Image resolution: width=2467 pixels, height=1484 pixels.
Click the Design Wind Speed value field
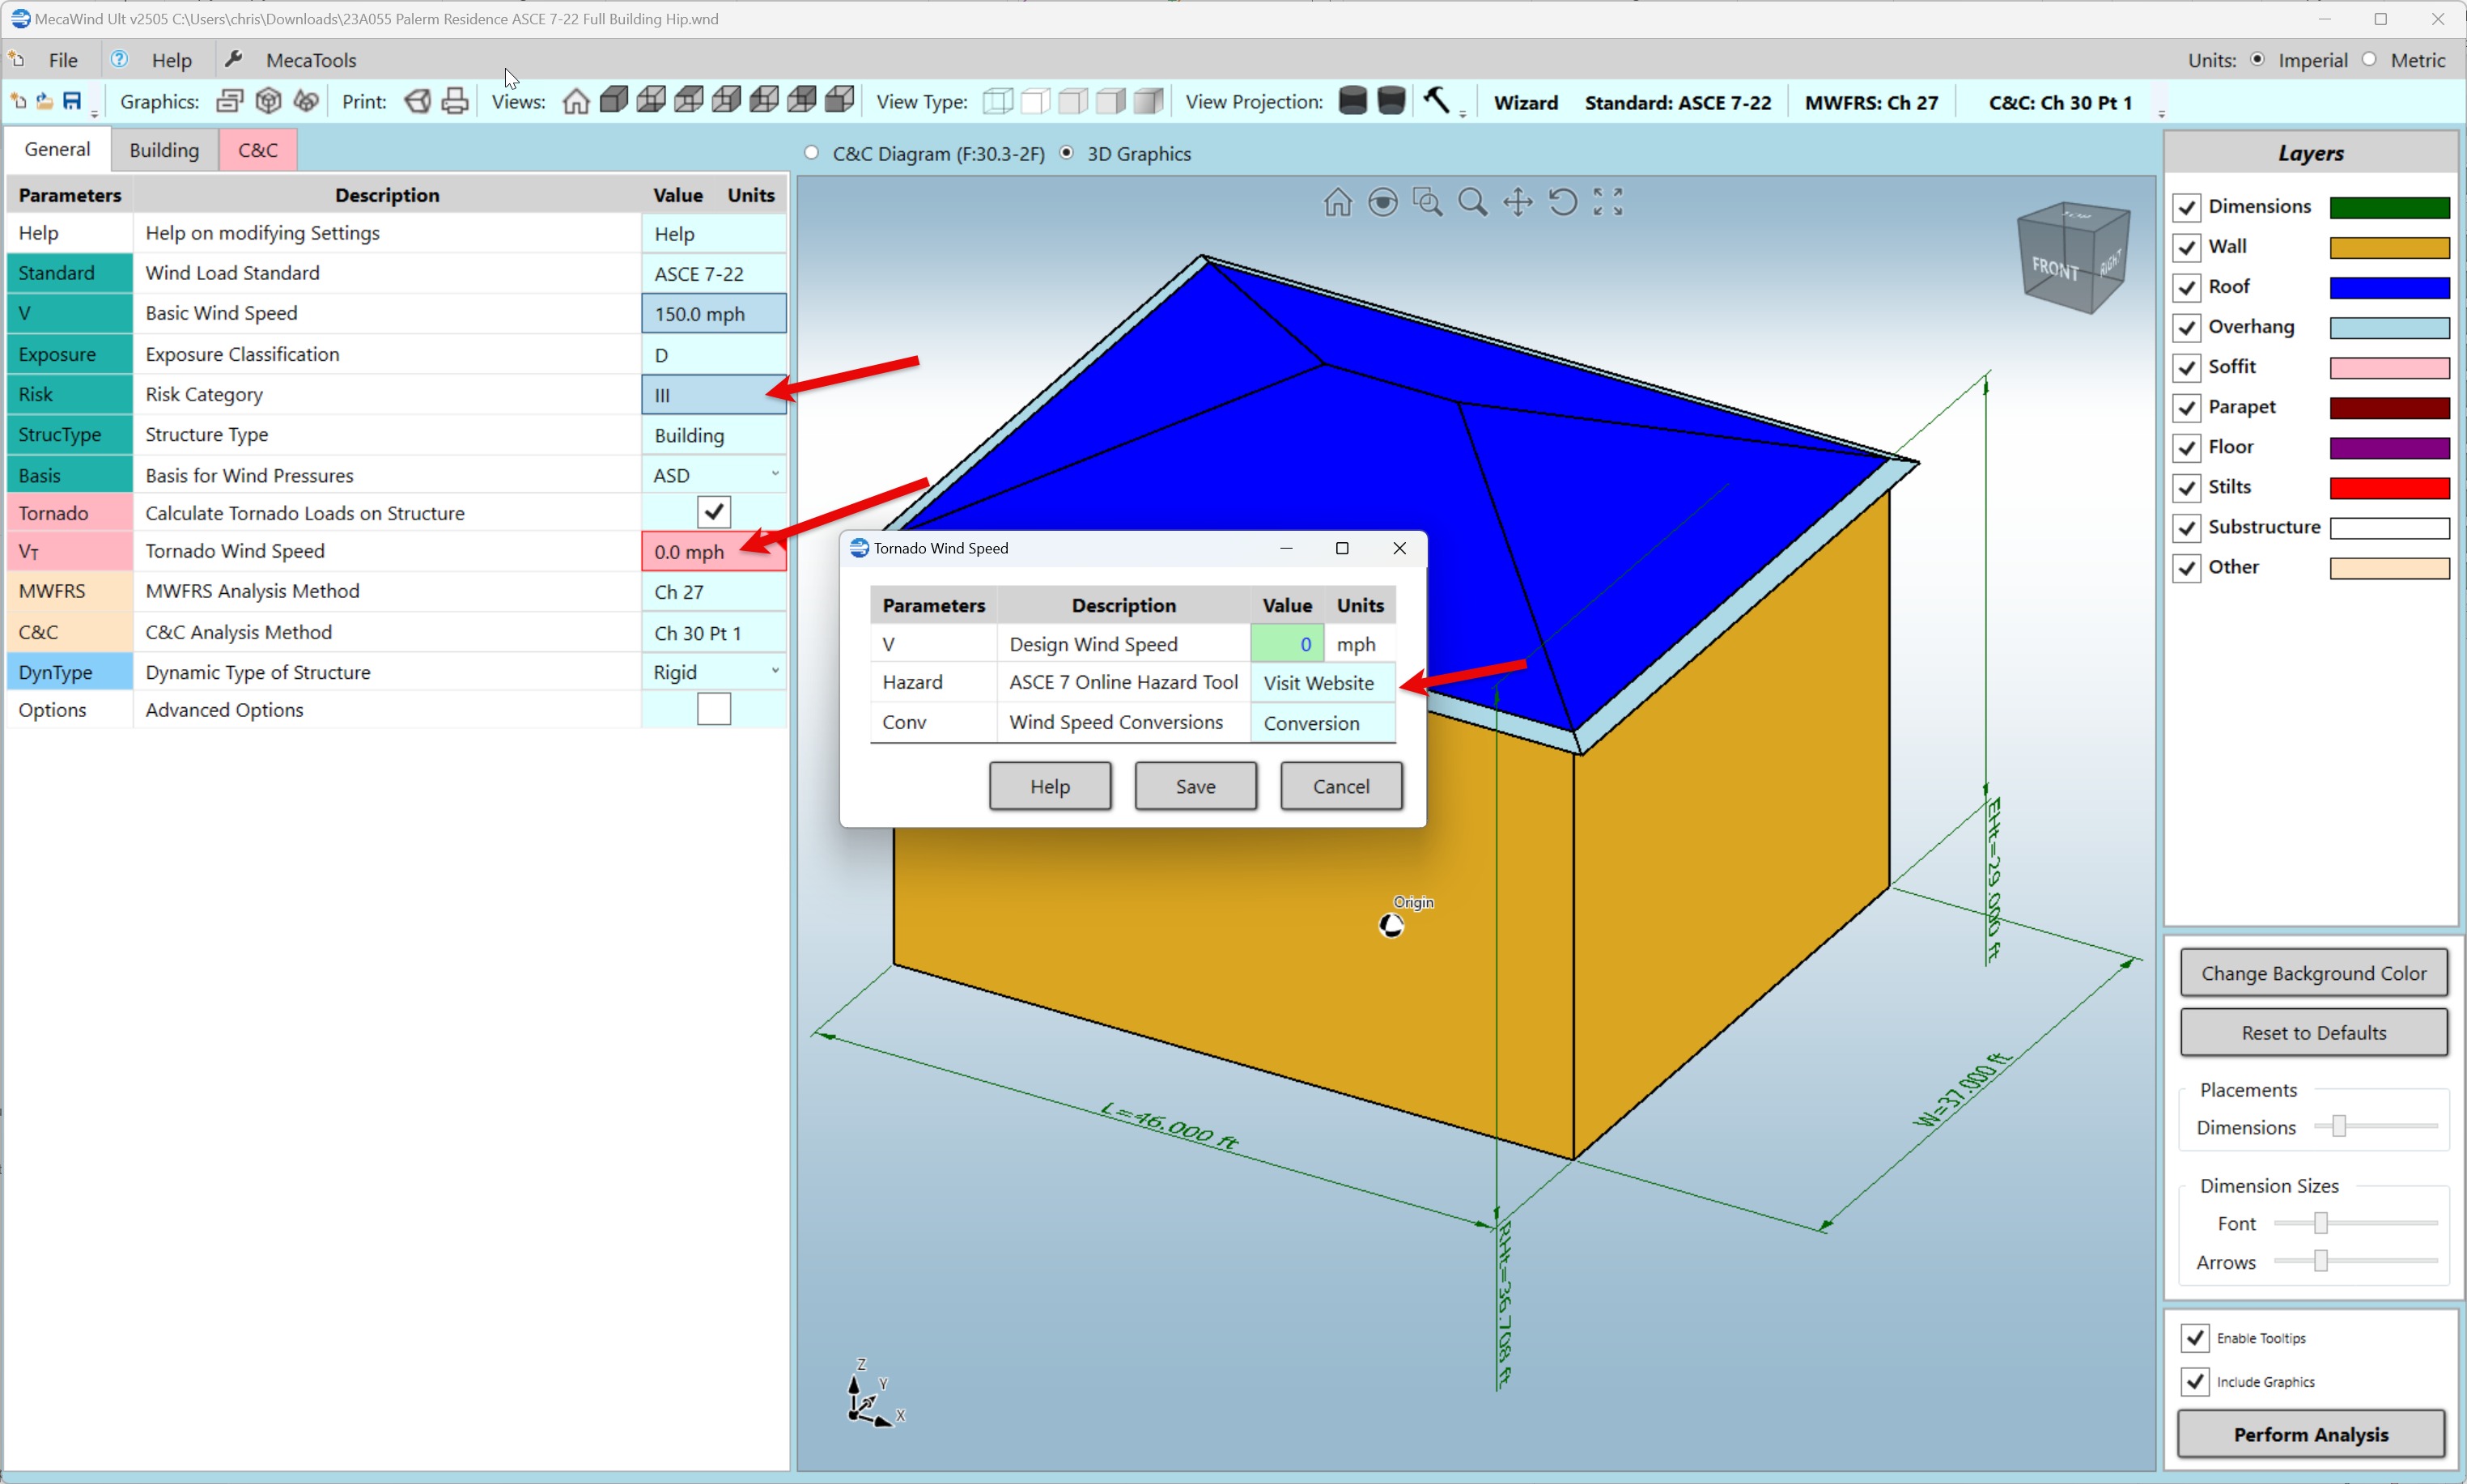point(1286,644)
